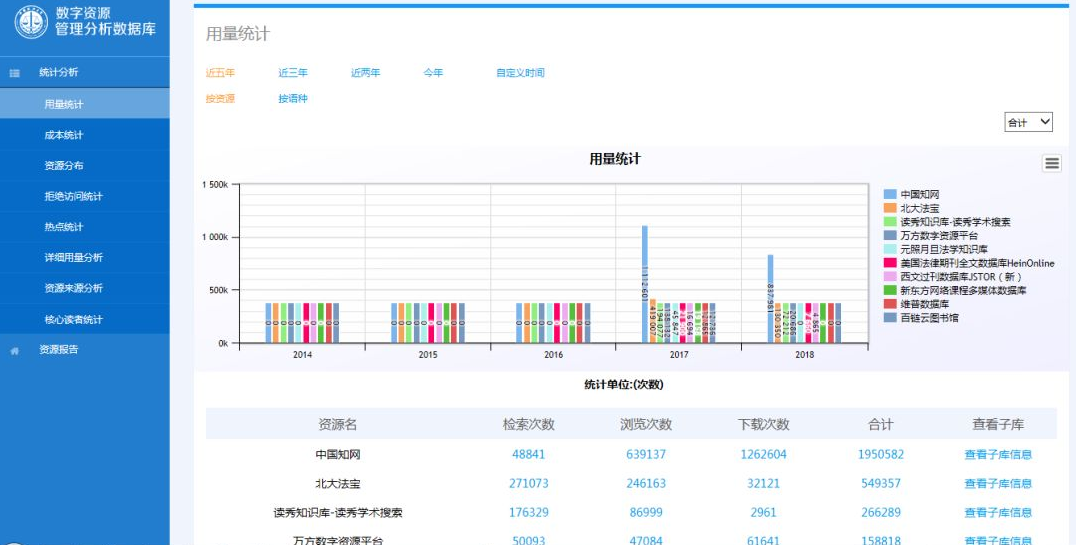
Task: Open the 资源报告 sidebar section
Action: [x=84, y=349]
